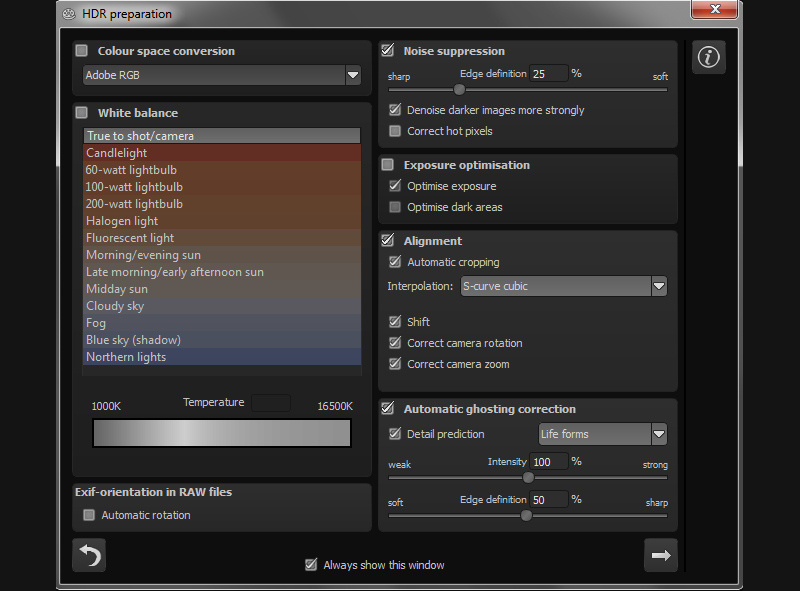Click the ghosting Intensity slider handle
The image size is (800, 591).
528,478
